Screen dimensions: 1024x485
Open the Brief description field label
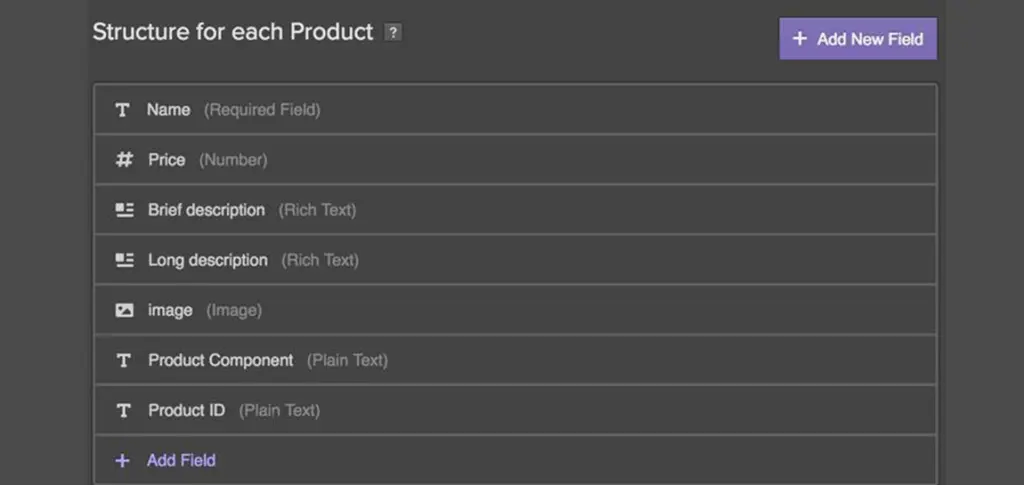point(206,210)
